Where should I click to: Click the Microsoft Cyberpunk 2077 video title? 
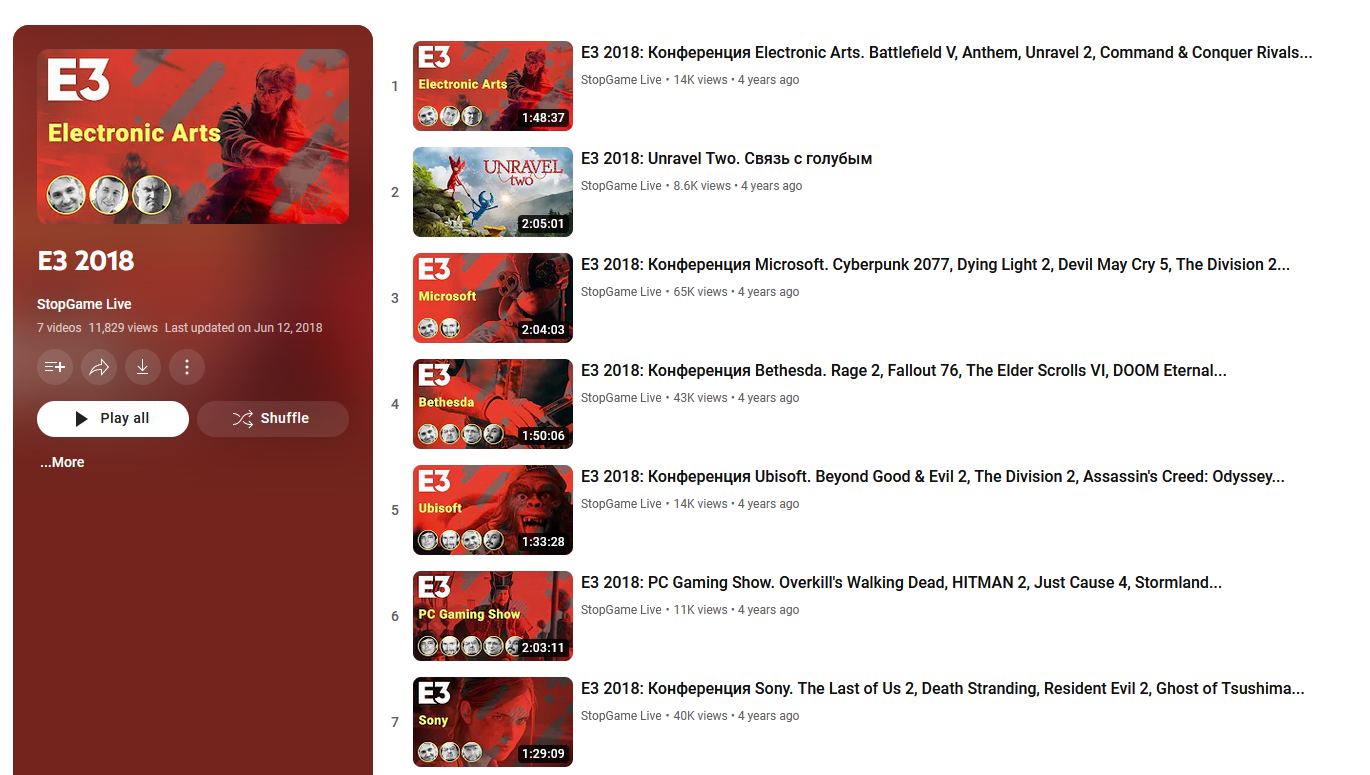pyautogui.click(x=936, y=265)
